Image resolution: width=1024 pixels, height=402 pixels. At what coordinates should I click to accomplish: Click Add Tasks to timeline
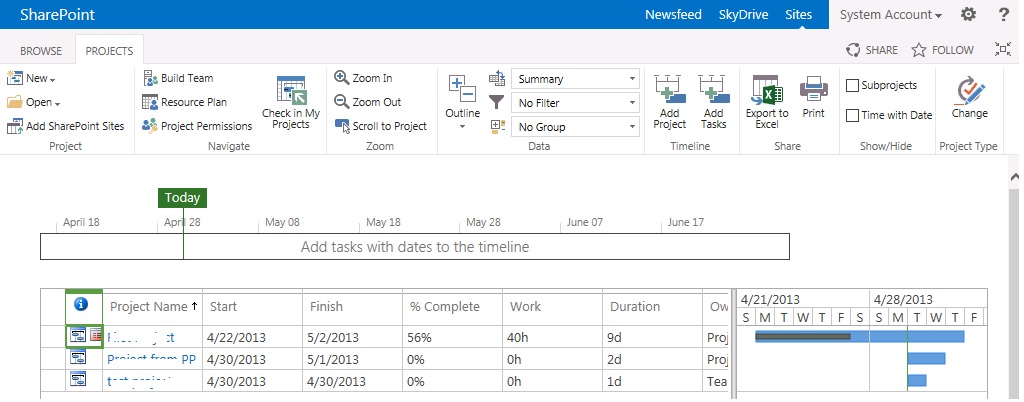pyautogui.click(x=713, y=101)
